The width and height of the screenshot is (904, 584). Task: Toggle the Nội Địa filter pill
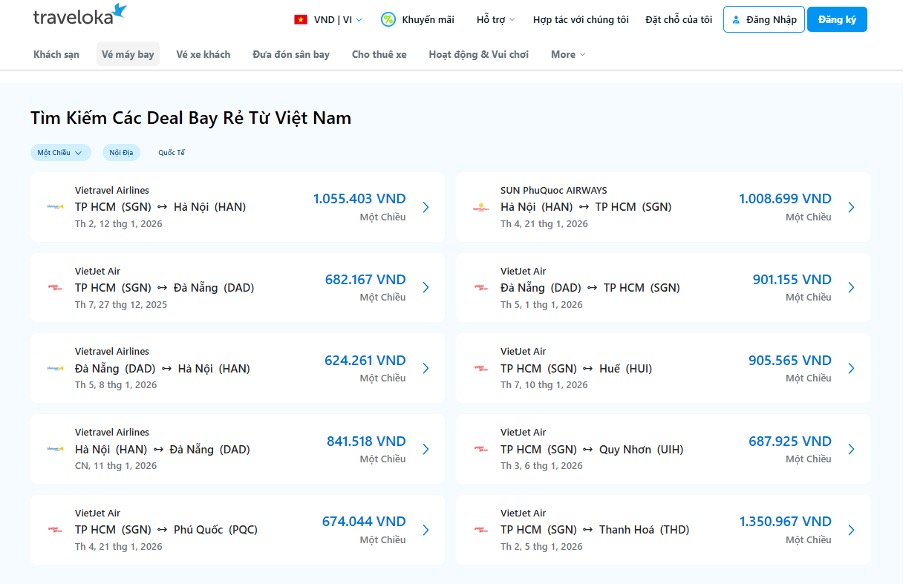click(120, 152)
